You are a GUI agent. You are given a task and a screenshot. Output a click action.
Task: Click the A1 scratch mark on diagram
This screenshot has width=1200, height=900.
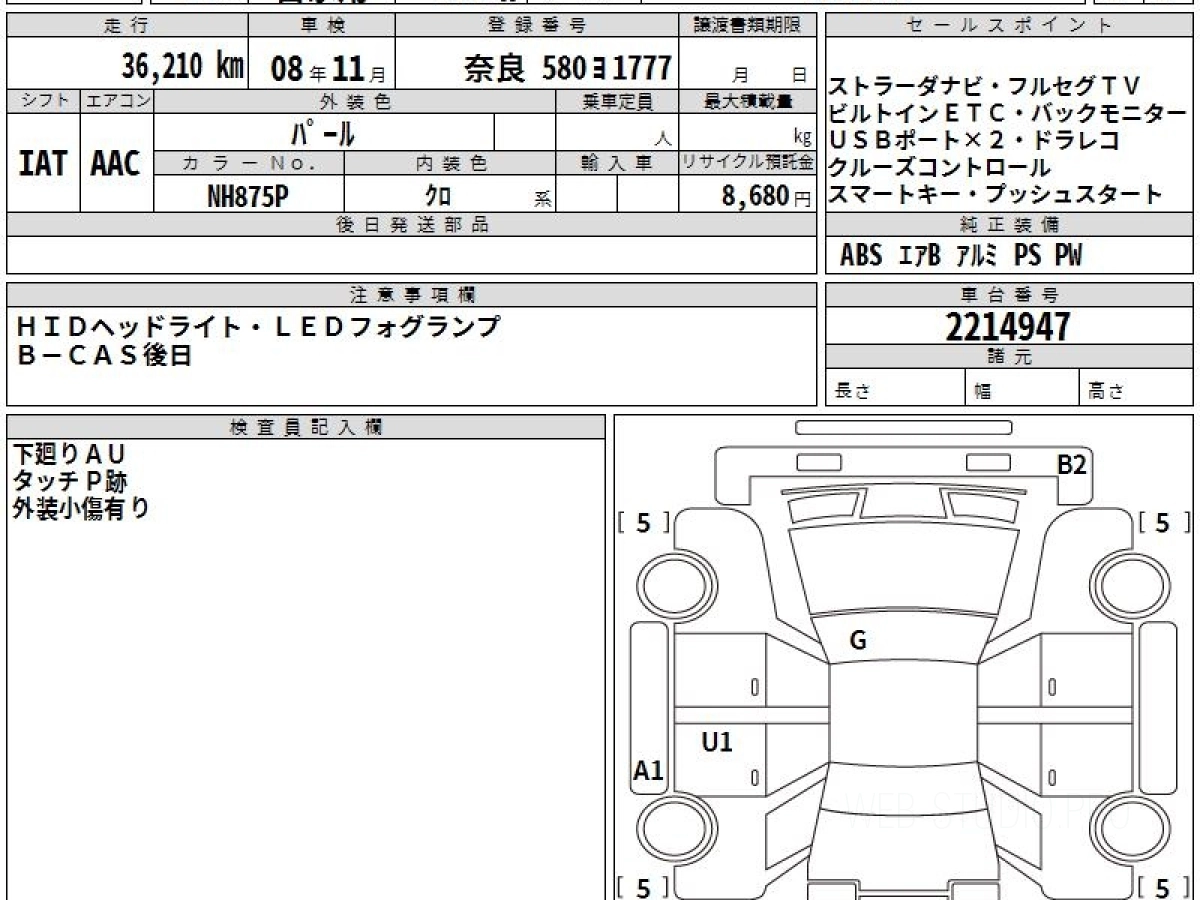pyautogui.click(x=649, y=771)
